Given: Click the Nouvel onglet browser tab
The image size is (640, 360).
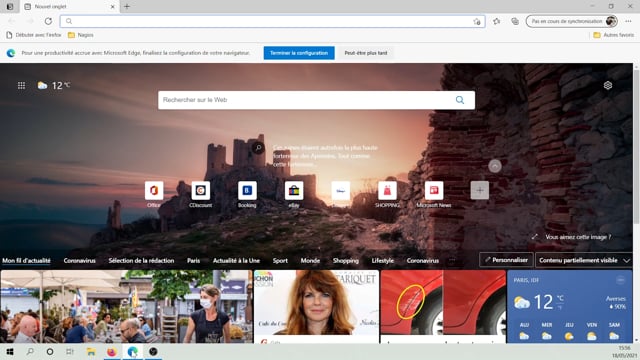Looking at the screenshot, I should point(69,7).
